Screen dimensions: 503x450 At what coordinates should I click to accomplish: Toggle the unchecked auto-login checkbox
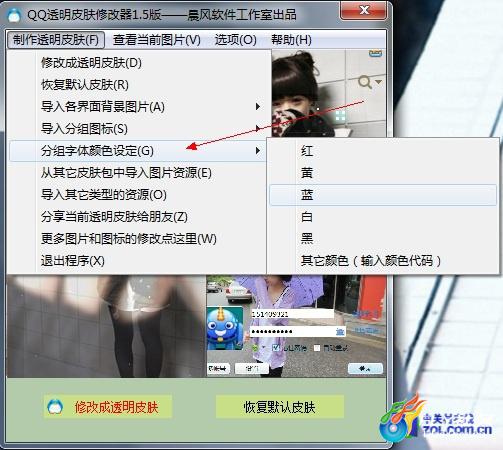point(317,348)
